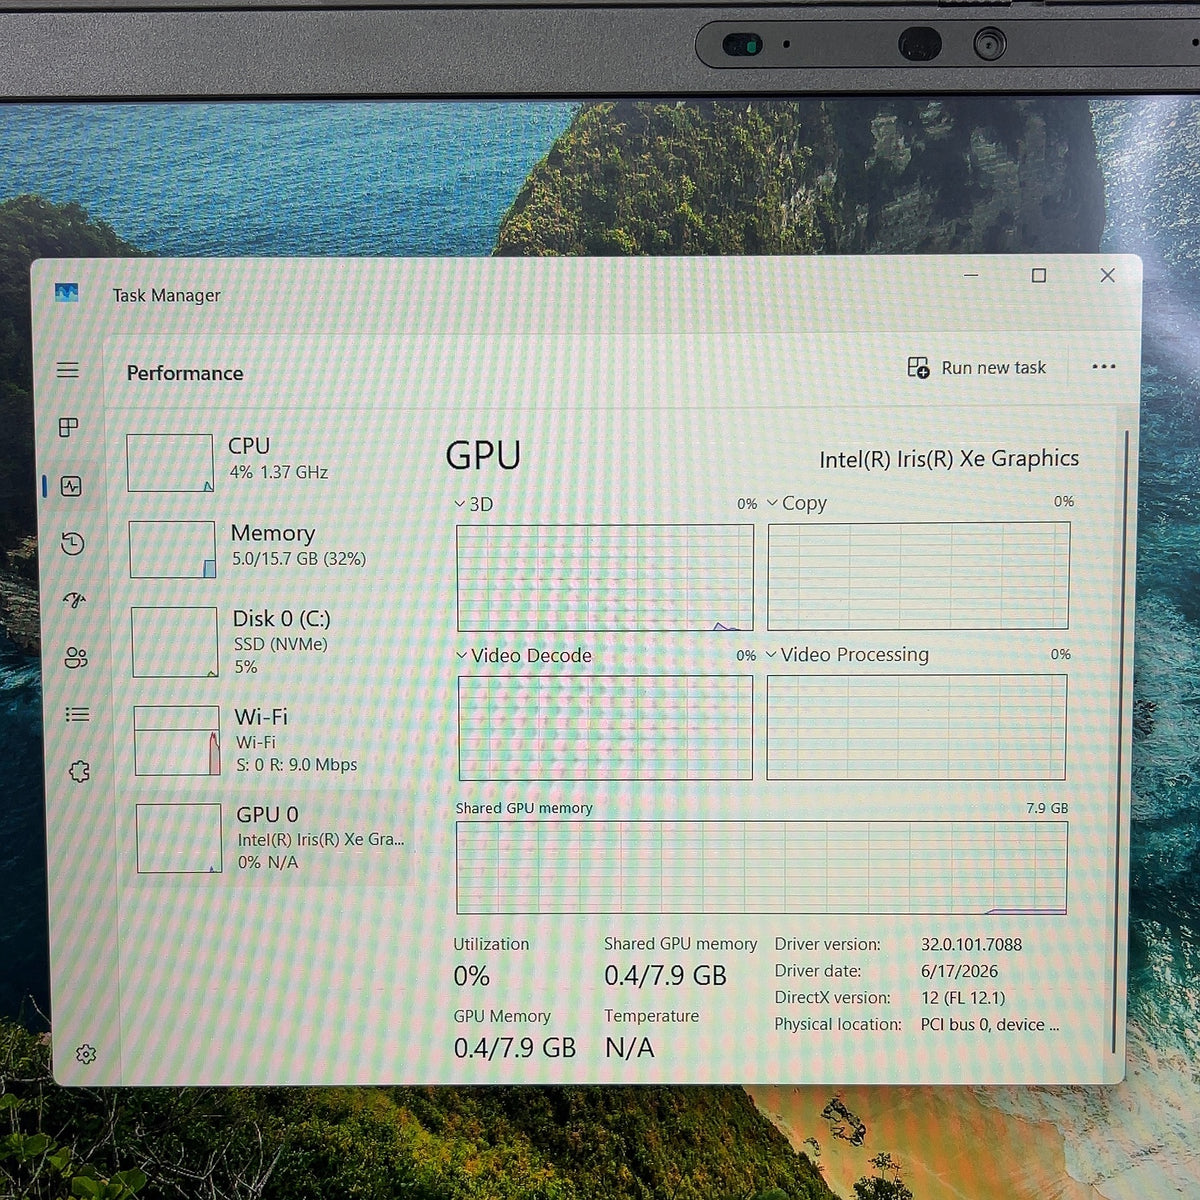
Task: Click driver date 6/17/2026
Action: coord(959,971)
